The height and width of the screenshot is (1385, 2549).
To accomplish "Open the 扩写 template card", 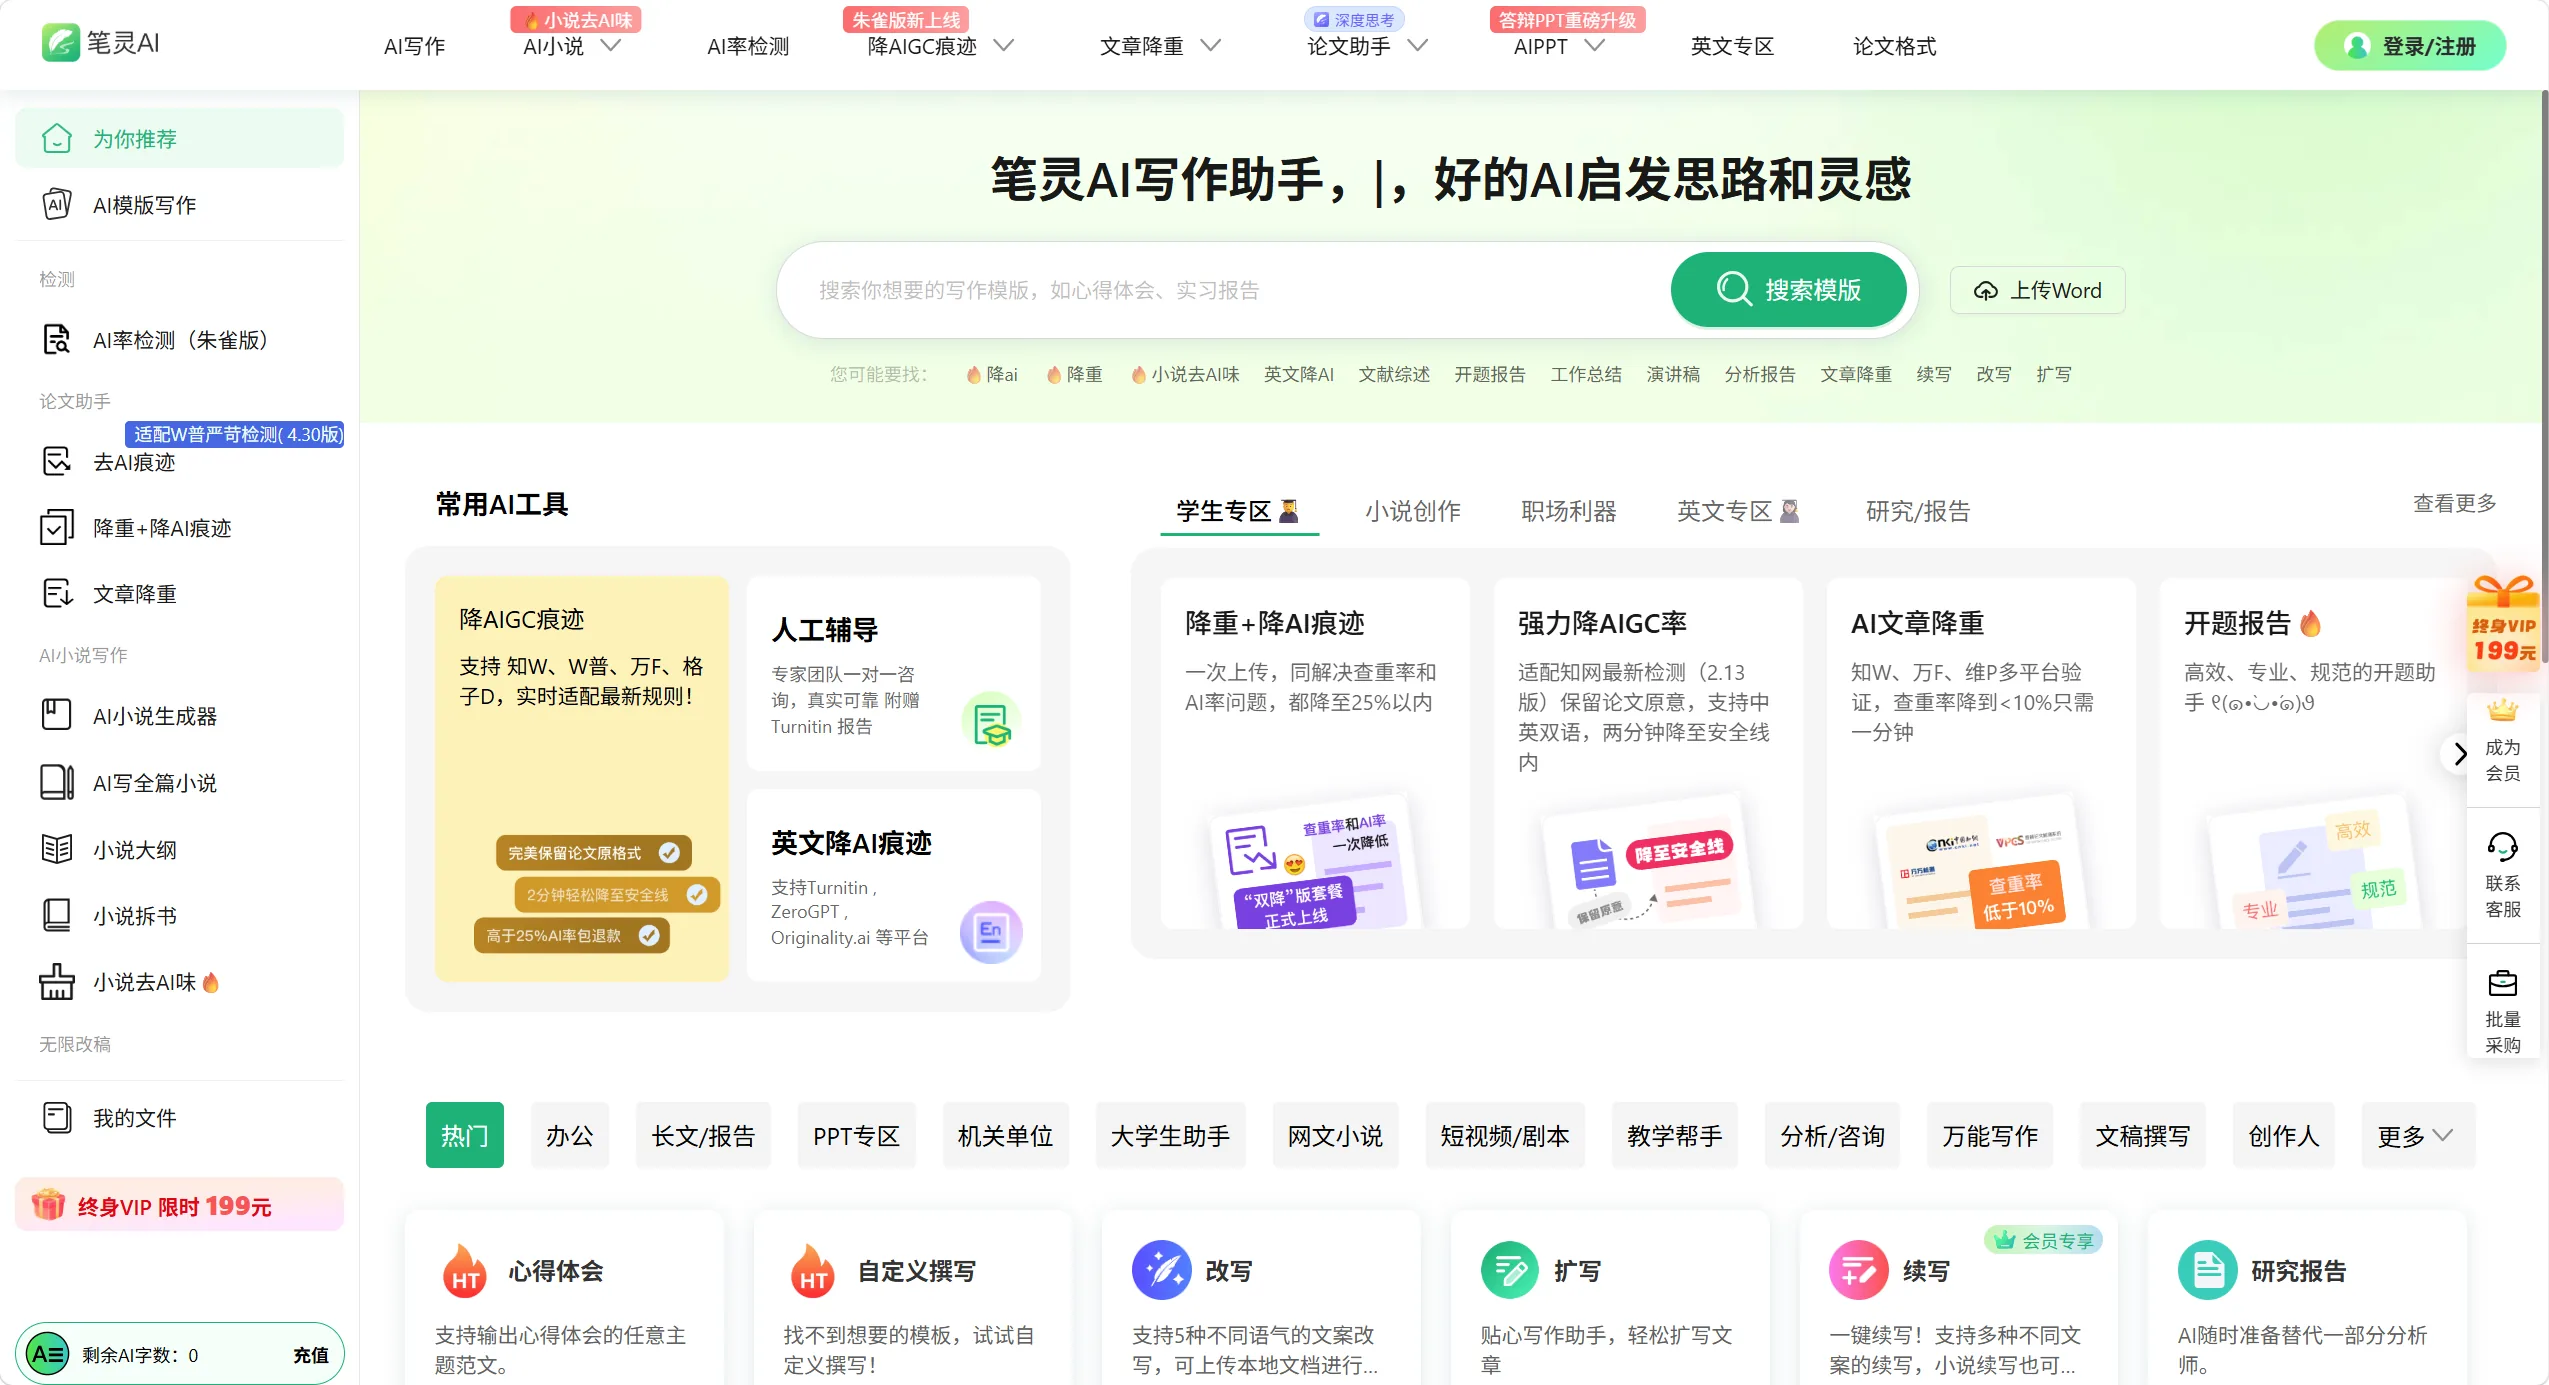I will [1609, 1297].
